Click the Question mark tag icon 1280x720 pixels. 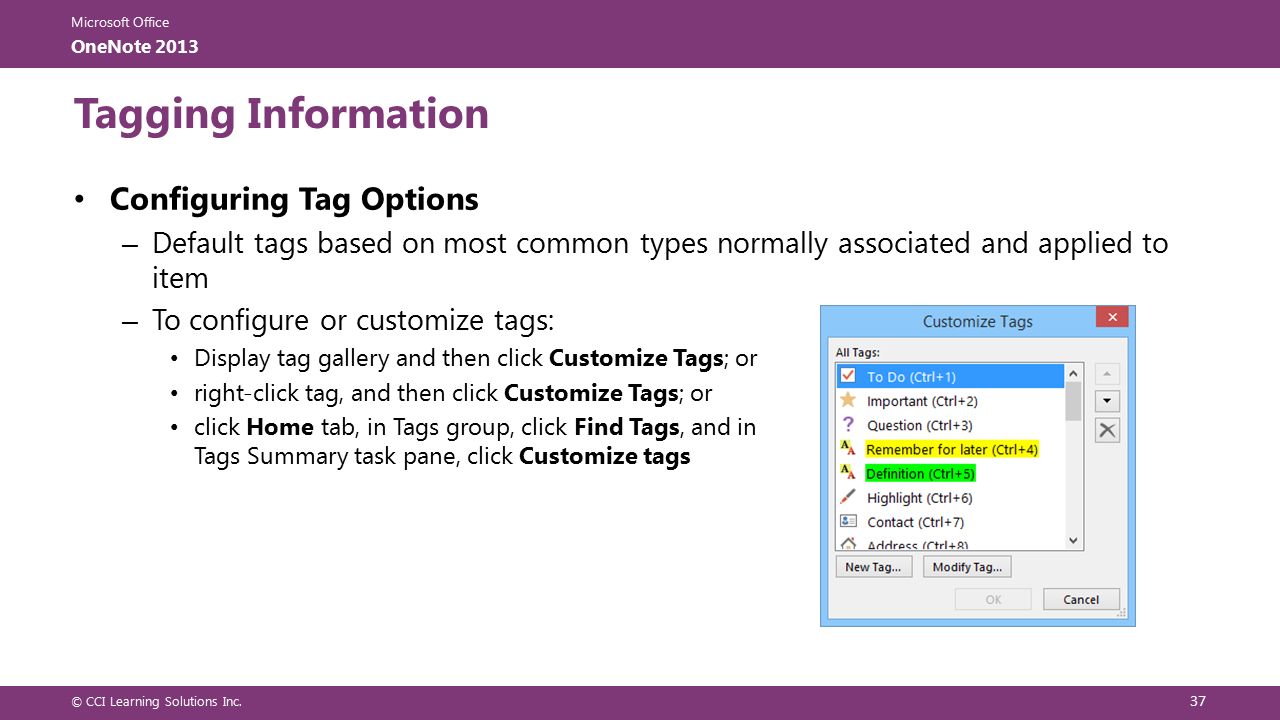click(x=848, y=425)
